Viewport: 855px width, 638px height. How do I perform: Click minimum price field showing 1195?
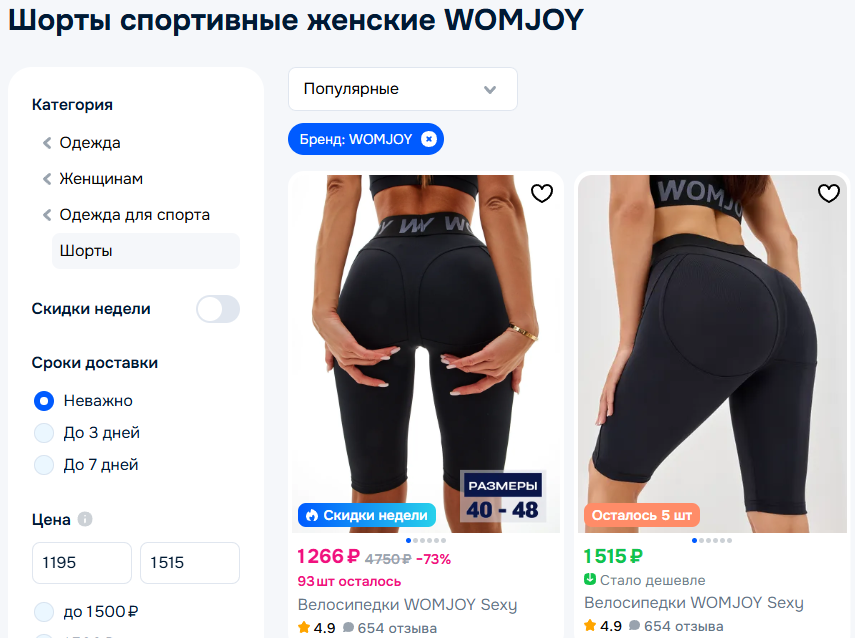pyautogui.click(x=82, y=563)
